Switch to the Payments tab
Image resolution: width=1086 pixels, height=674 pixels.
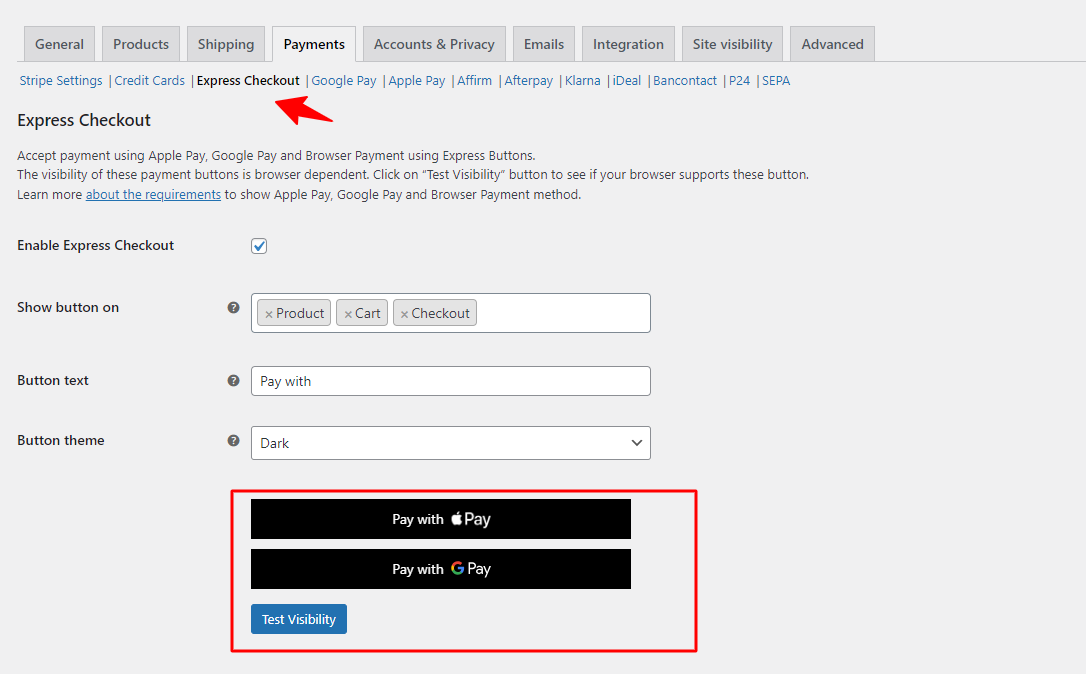[313, 43]
